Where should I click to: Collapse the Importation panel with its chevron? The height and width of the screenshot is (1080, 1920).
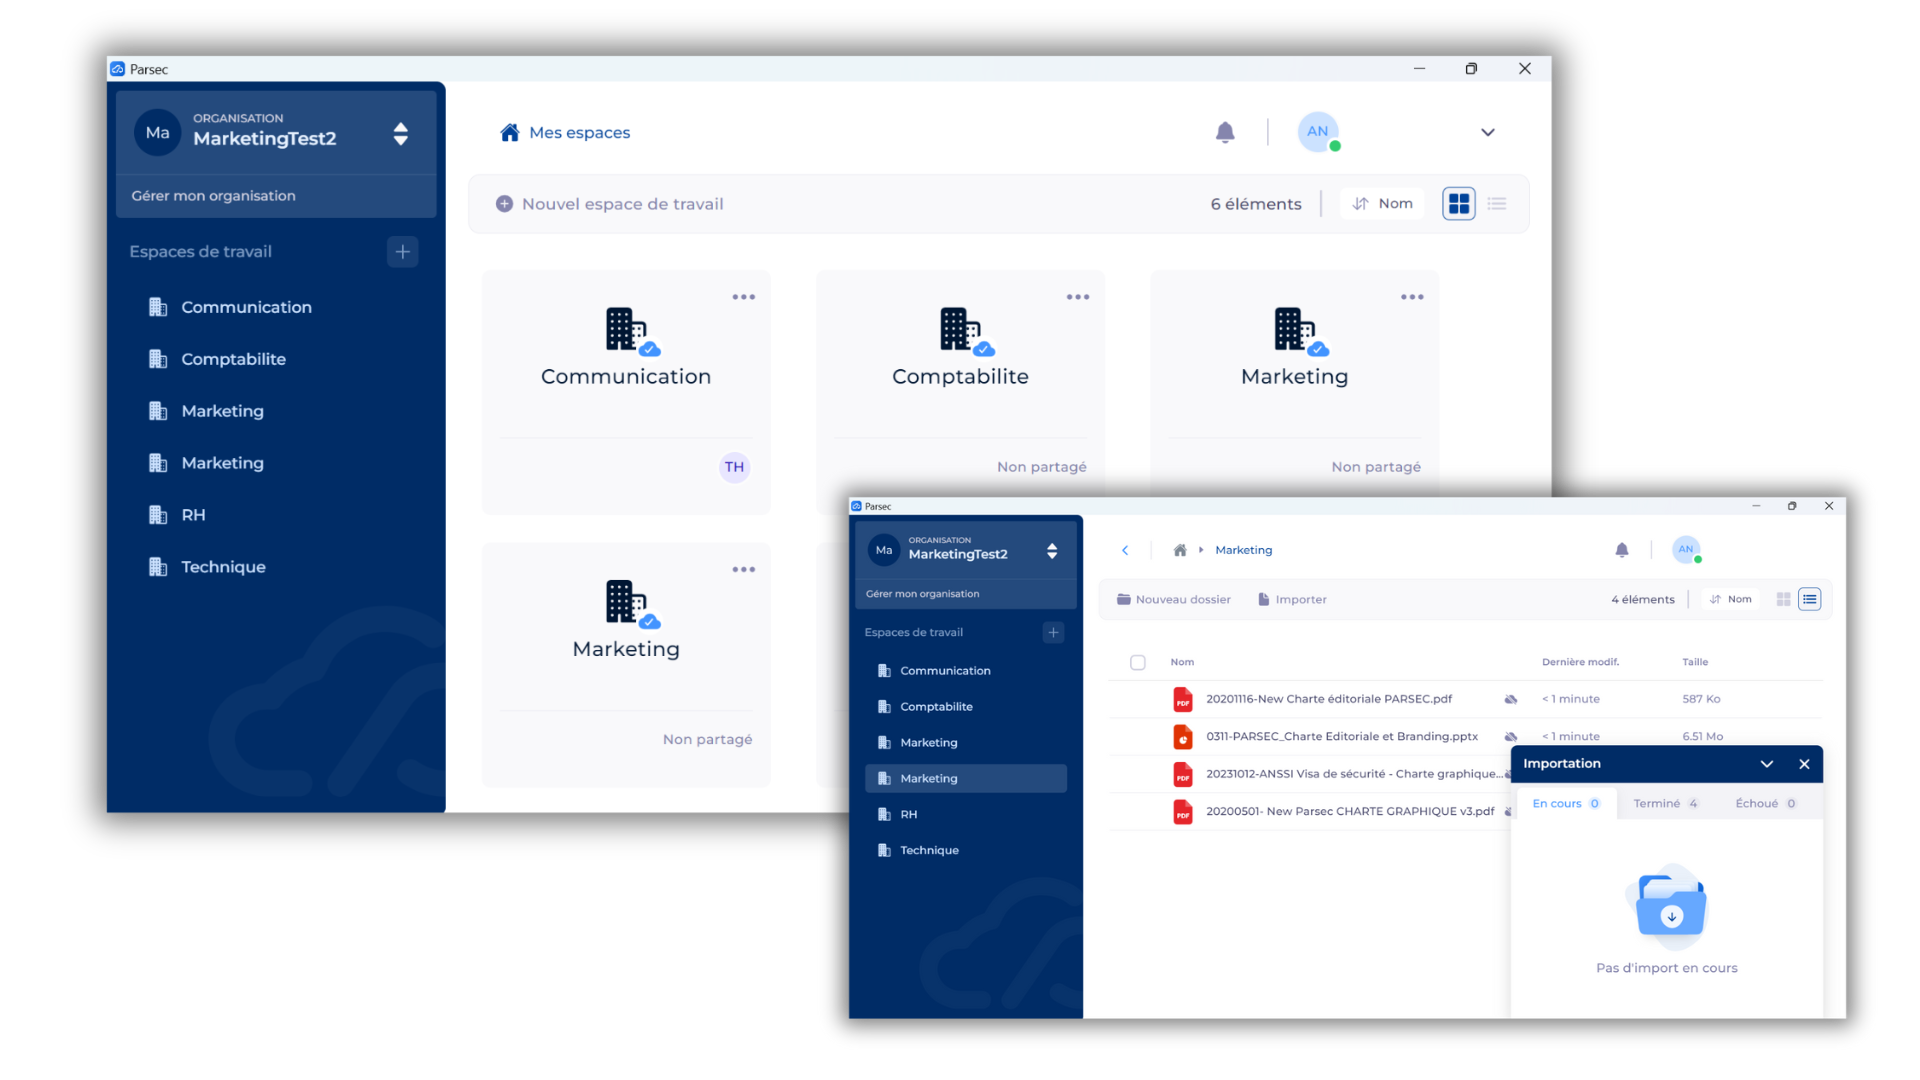(x=1767, y=763)
